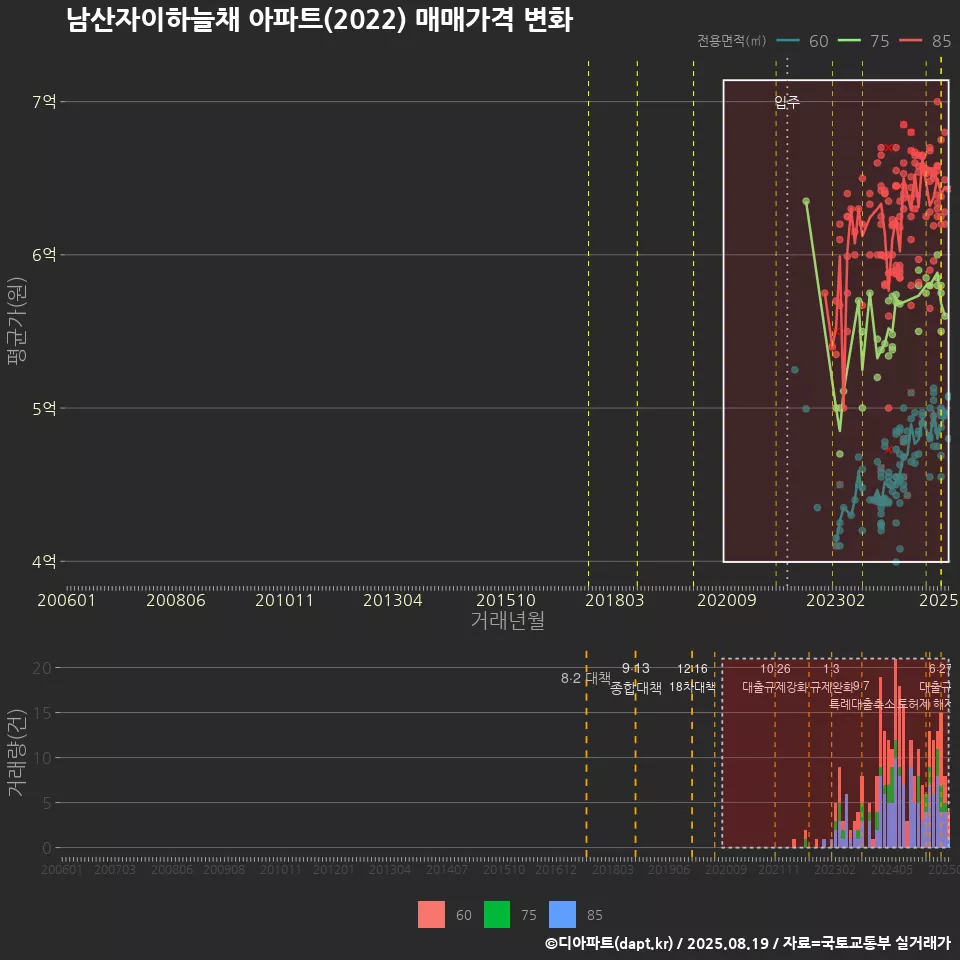Click the 대출규제강화 annotation text

[x=775, y=687]
